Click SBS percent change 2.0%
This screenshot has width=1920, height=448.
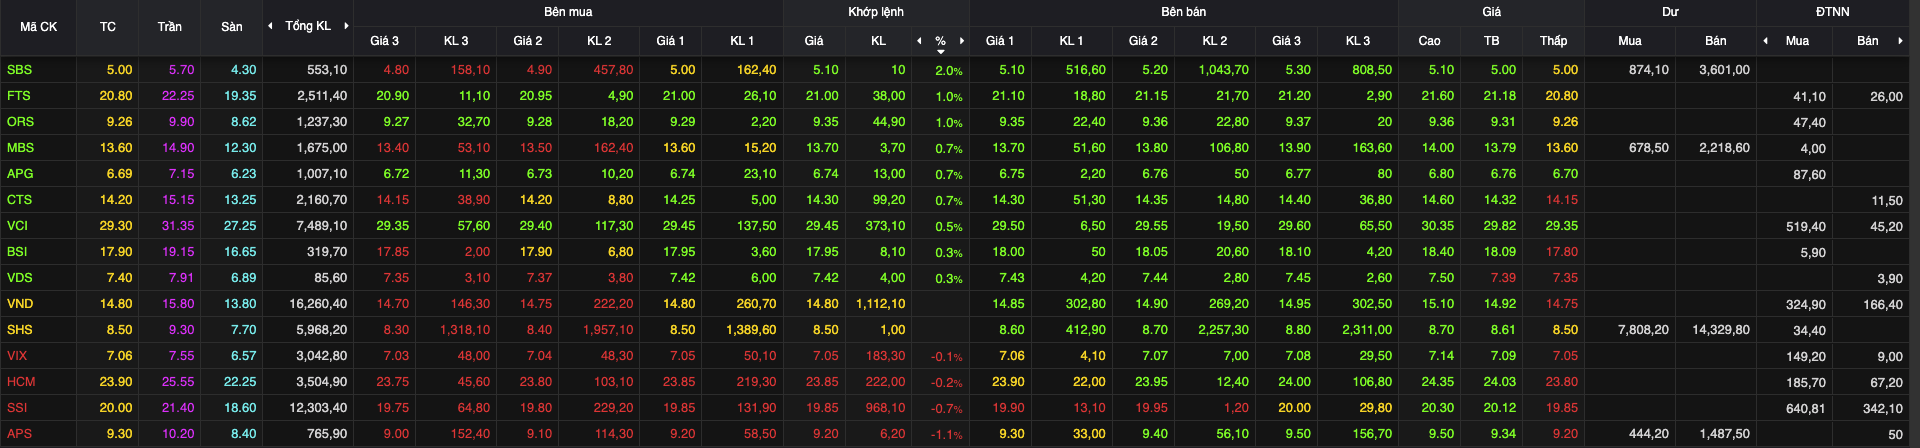pyautogui.click(x=949, y=71)
